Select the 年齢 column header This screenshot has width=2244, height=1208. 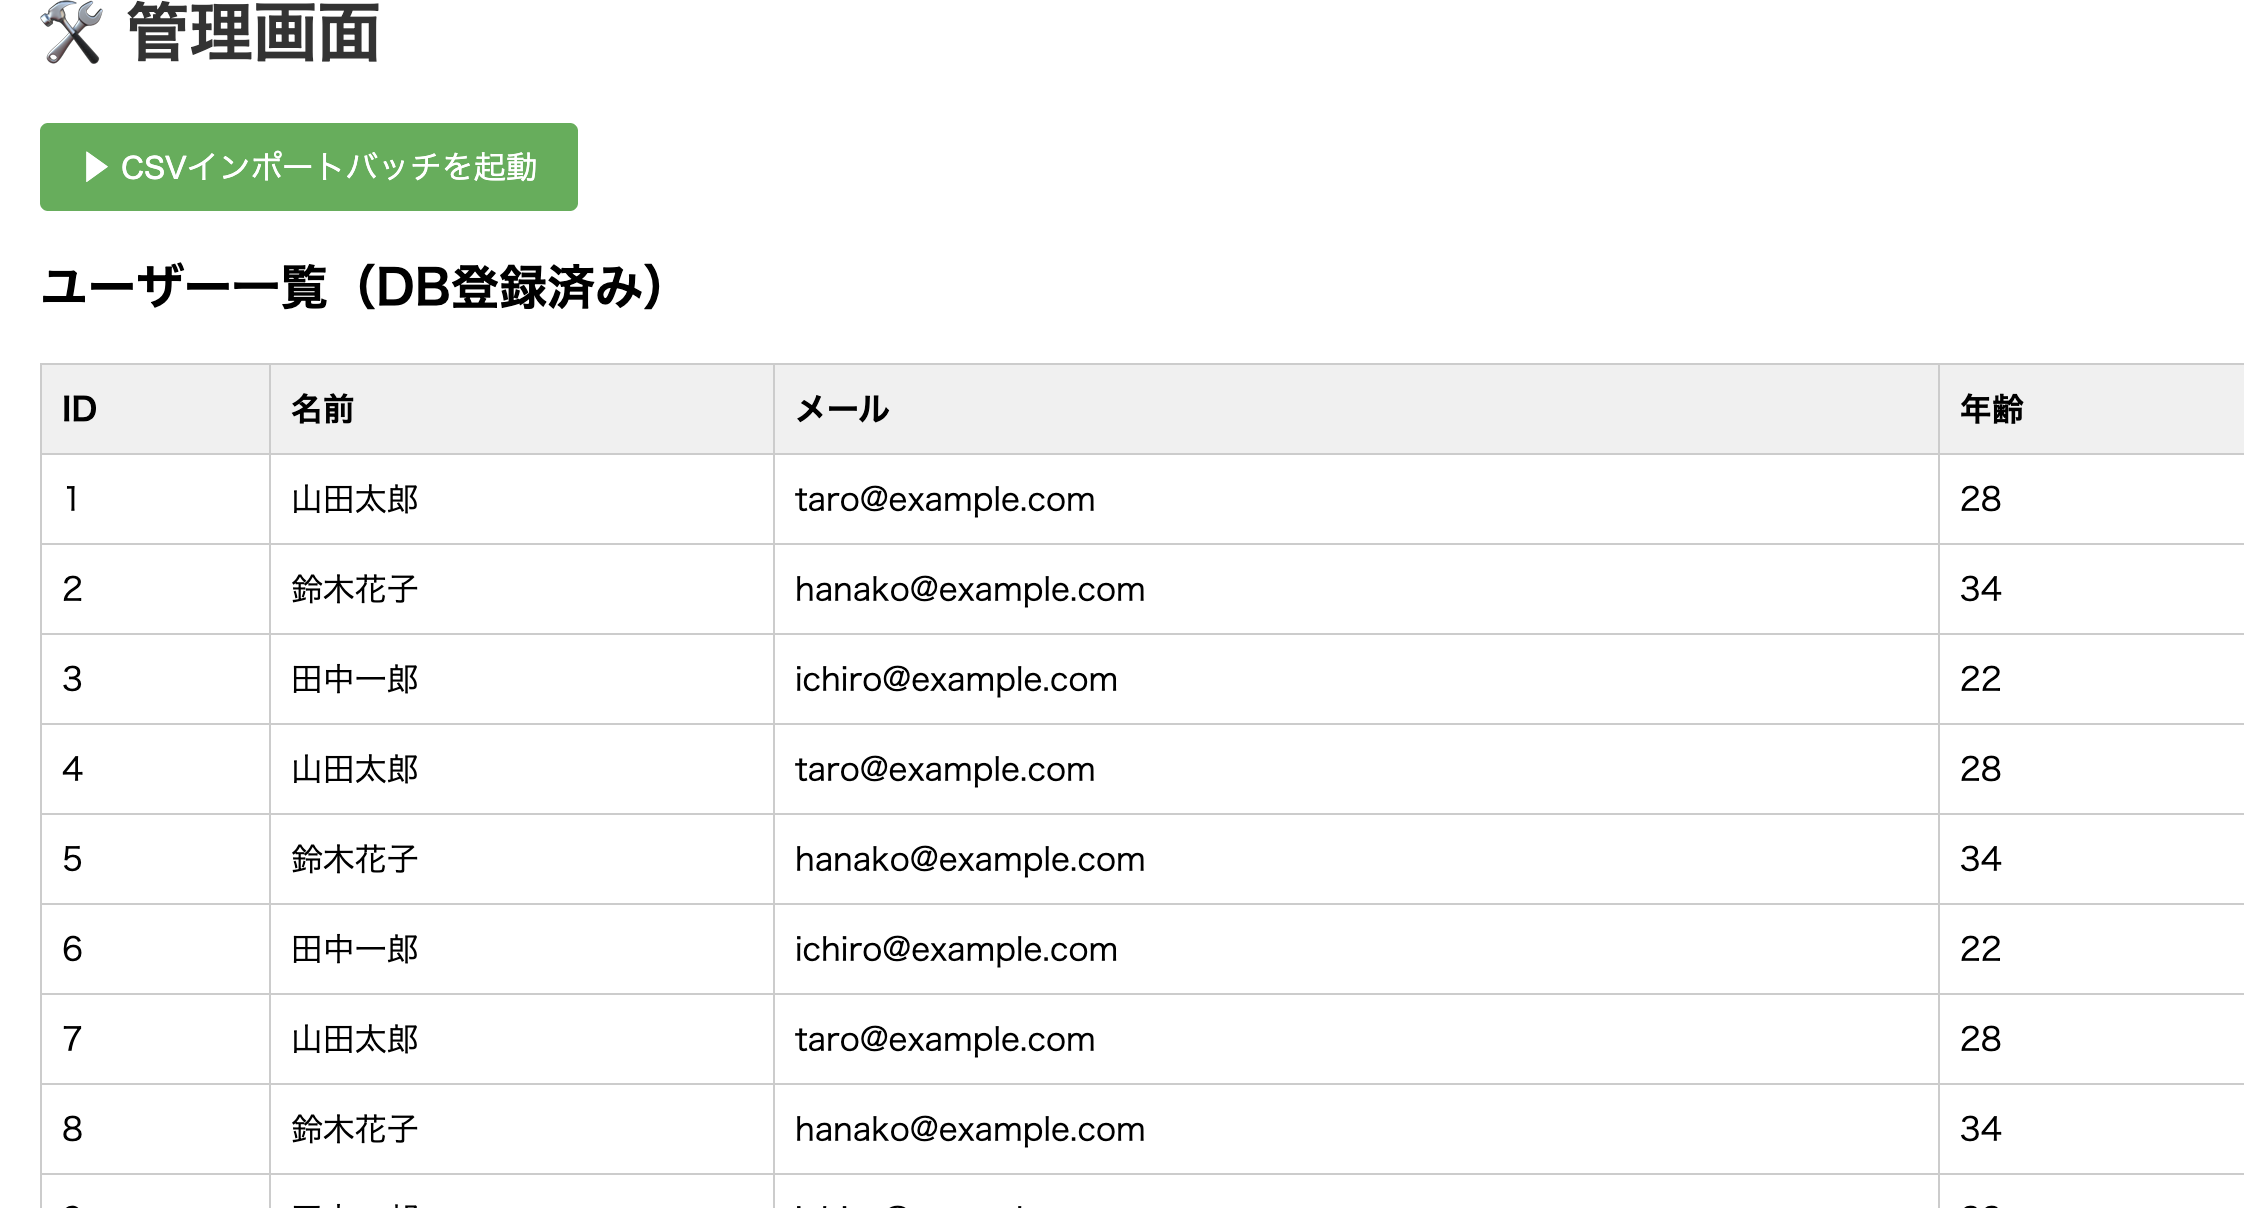tap(1991, 409)
